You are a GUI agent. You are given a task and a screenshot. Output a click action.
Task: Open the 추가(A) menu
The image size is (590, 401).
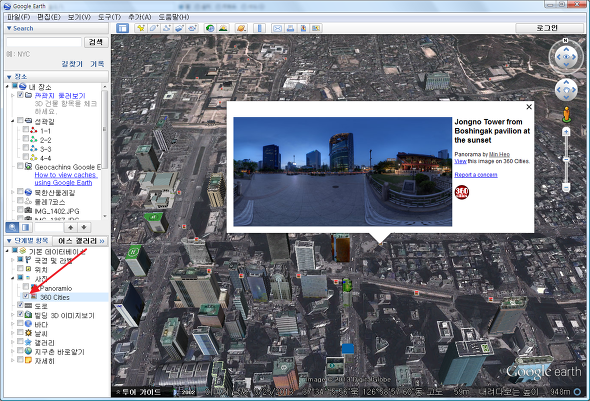(x=140, y=17)
